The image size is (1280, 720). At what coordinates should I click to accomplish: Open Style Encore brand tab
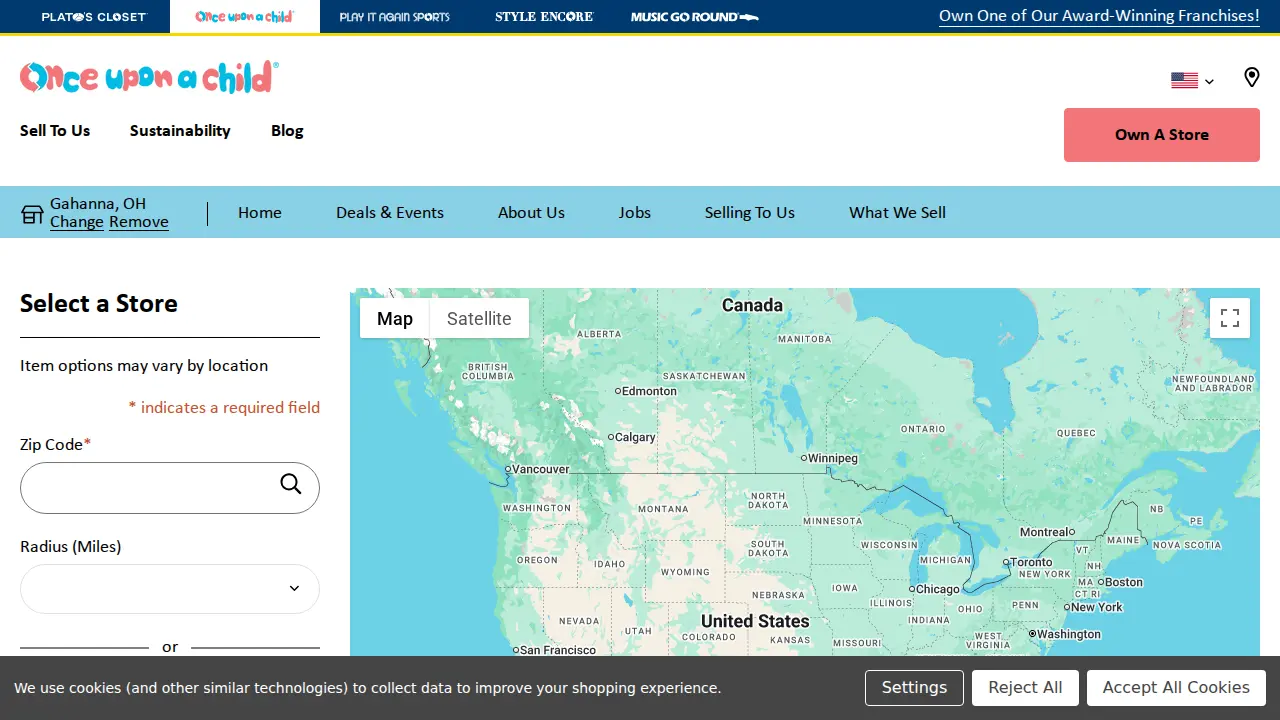click(x=544, y=17)
